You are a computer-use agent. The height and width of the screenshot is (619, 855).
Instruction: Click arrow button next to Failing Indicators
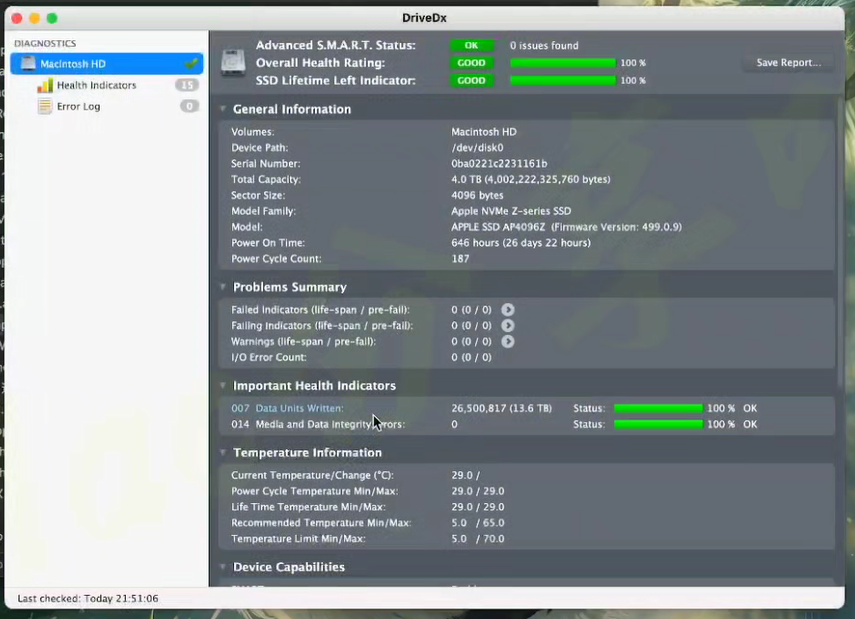point(508,326)
